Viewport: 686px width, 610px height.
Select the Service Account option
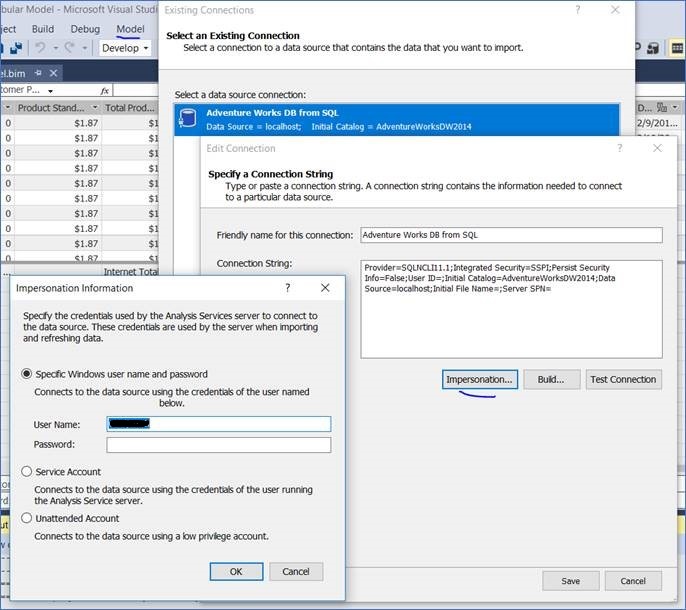click(x=27, y=471)
